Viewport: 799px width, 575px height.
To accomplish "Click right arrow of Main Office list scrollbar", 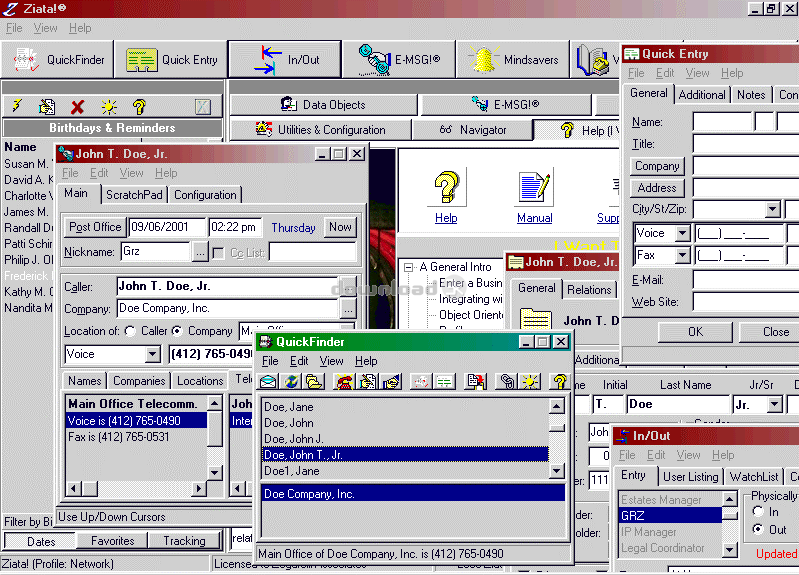I will (x=199, y=488).
